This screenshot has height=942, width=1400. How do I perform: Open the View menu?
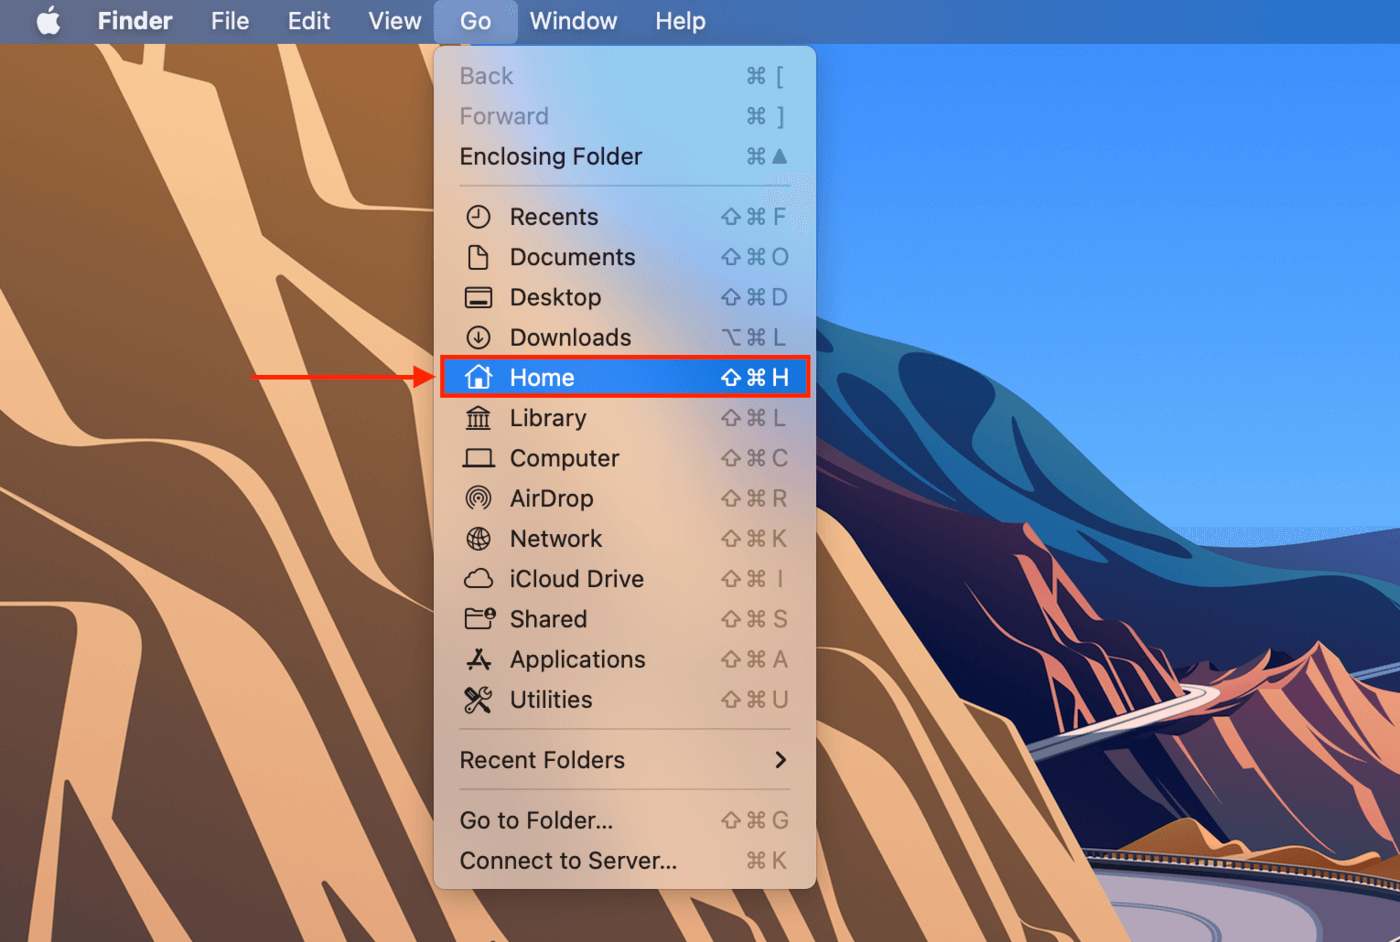pos(395,21)
